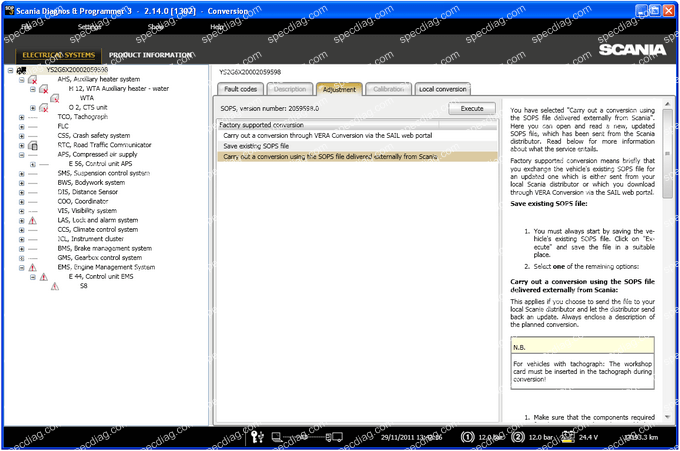Image resolution: width=680 pixels, height=451 pixels.
Task: Click the computer icon in the status bar connection
Action: click(x=277, y=437)
